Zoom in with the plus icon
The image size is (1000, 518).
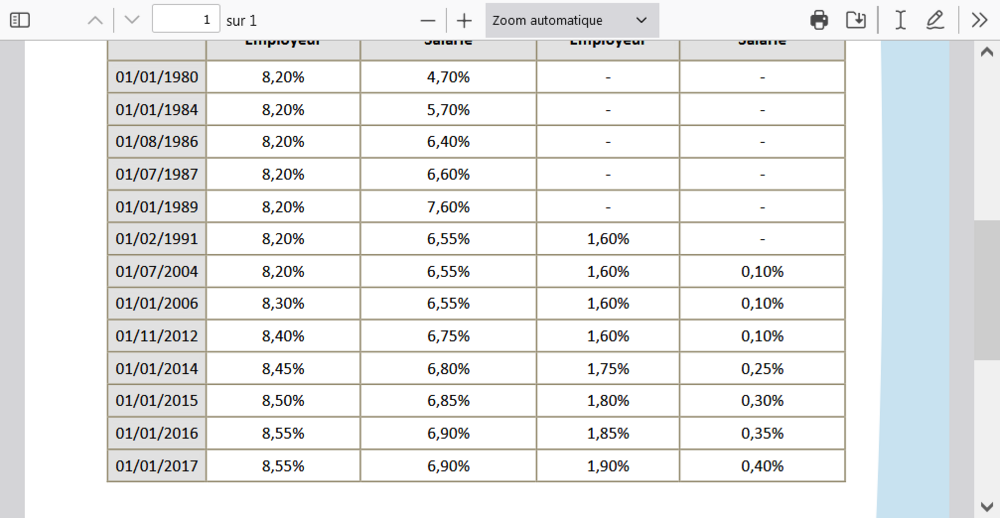tap(464, 20)
